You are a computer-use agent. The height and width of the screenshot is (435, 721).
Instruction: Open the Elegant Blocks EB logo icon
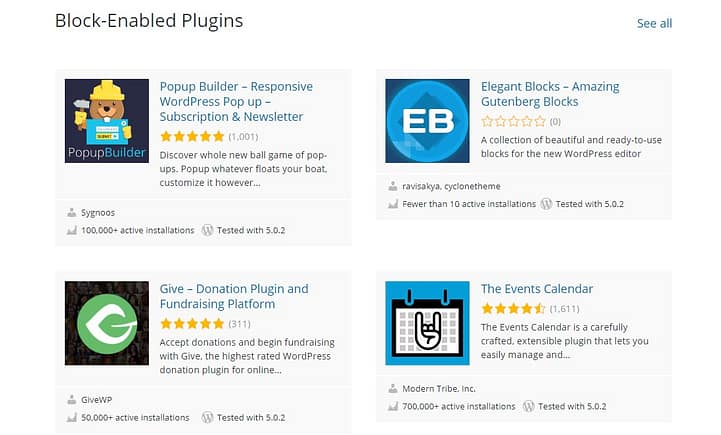click(427, 121)
